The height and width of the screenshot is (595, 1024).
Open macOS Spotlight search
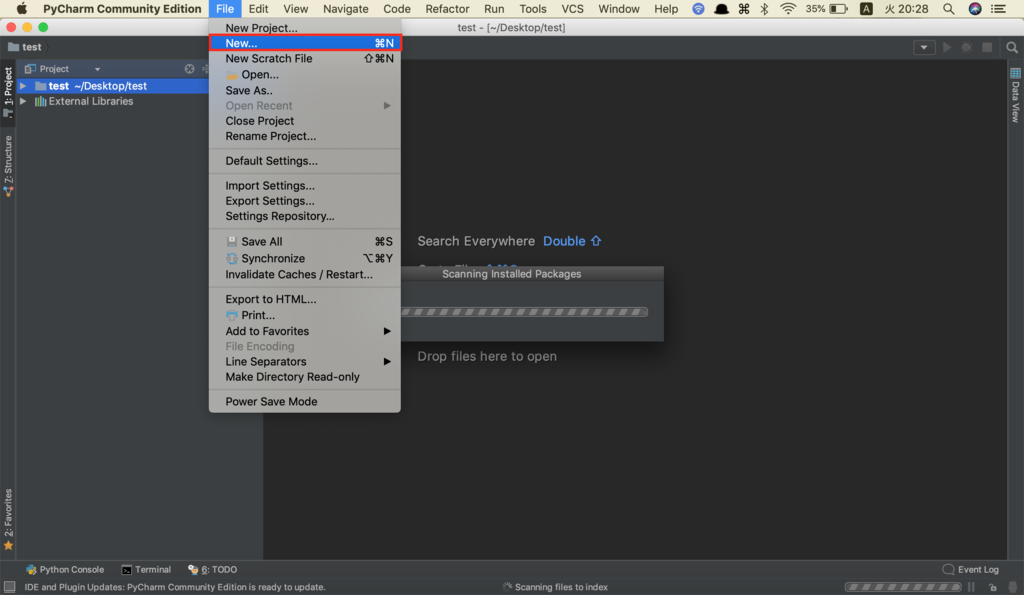(x=948, y=8)
